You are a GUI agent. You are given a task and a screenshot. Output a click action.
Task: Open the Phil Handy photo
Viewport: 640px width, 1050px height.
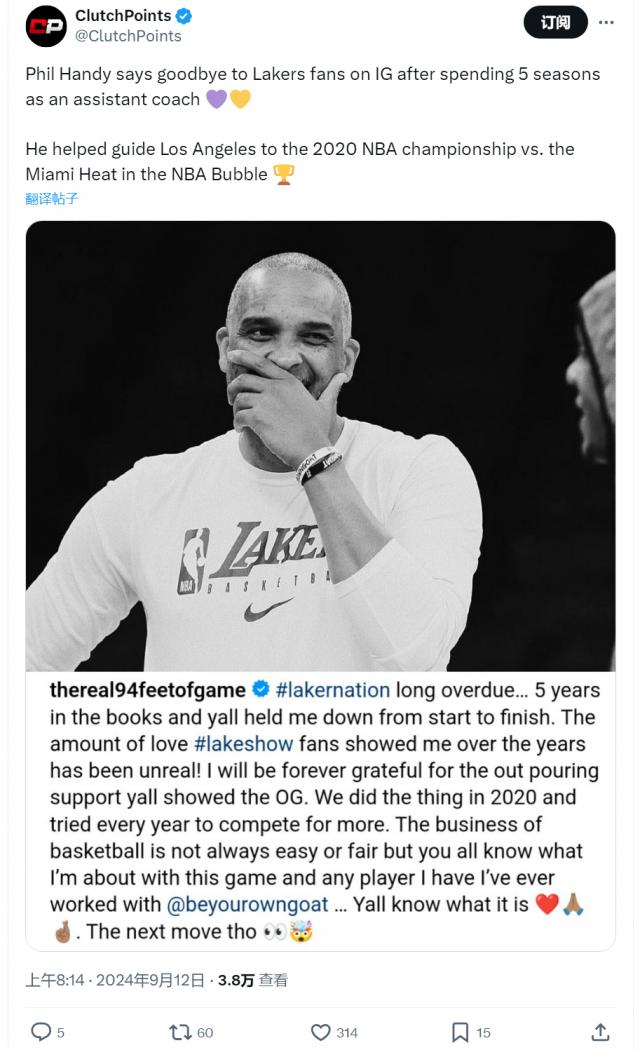pos(320,446)
